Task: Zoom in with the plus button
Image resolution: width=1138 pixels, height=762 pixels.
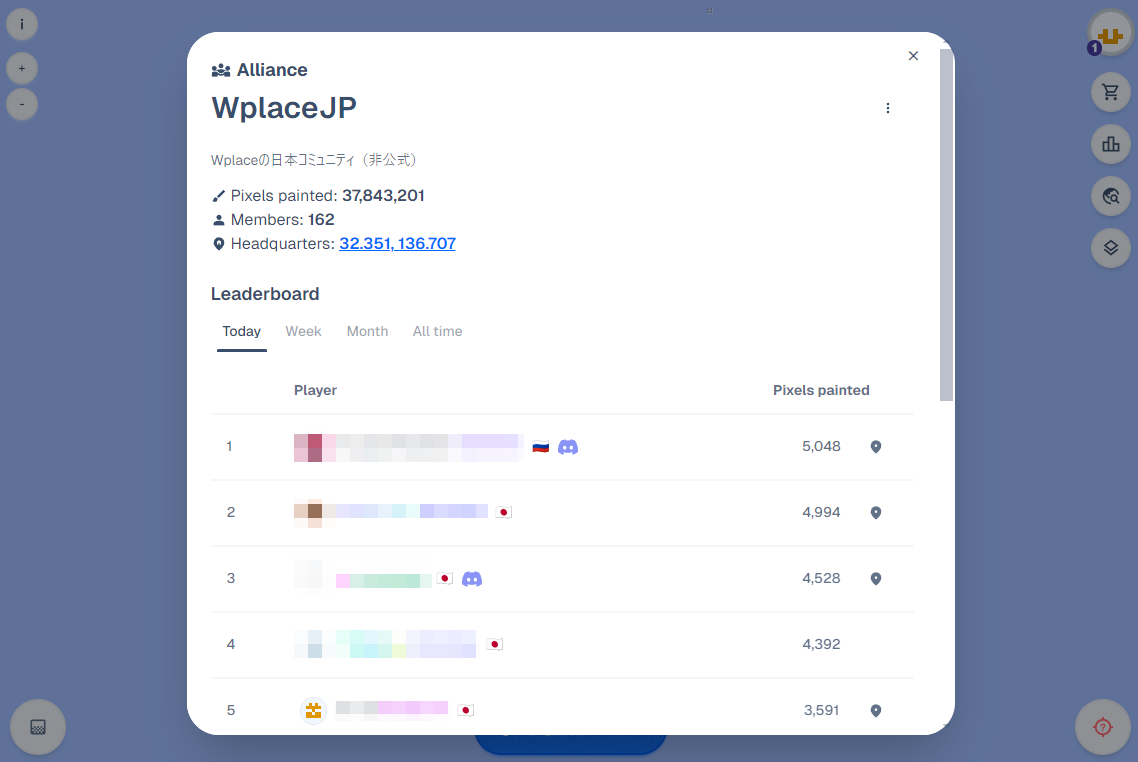Action: (x=22, y=68)
